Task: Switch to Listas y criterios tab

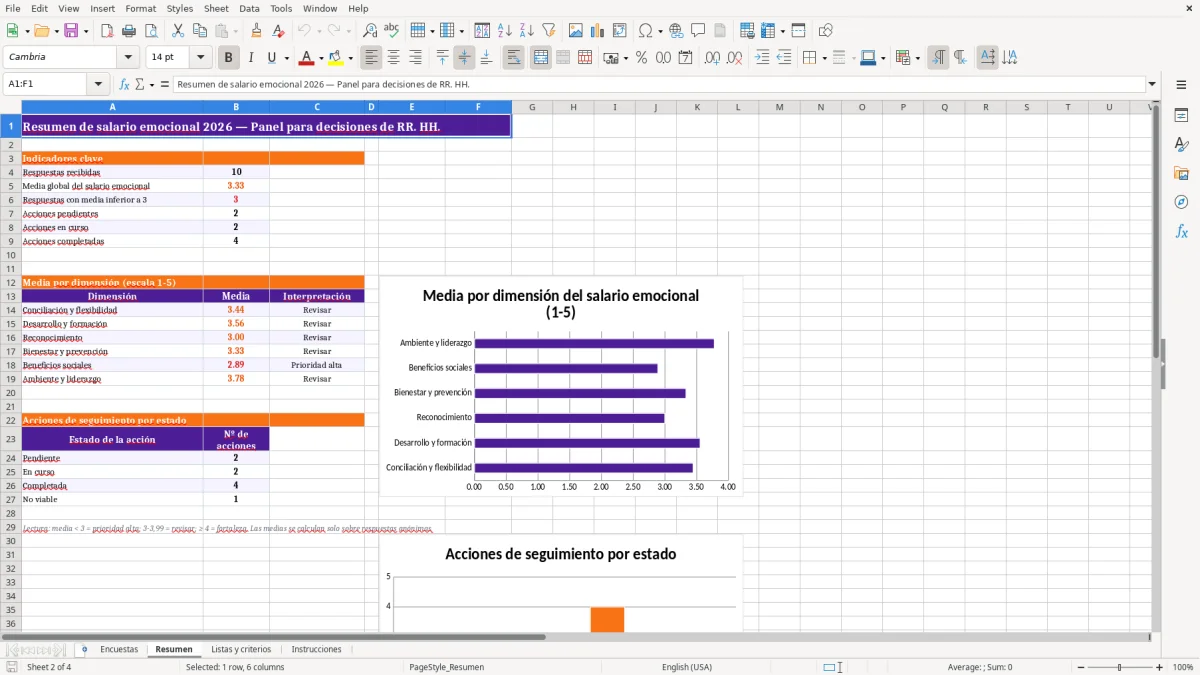Action: pos(241,649)
